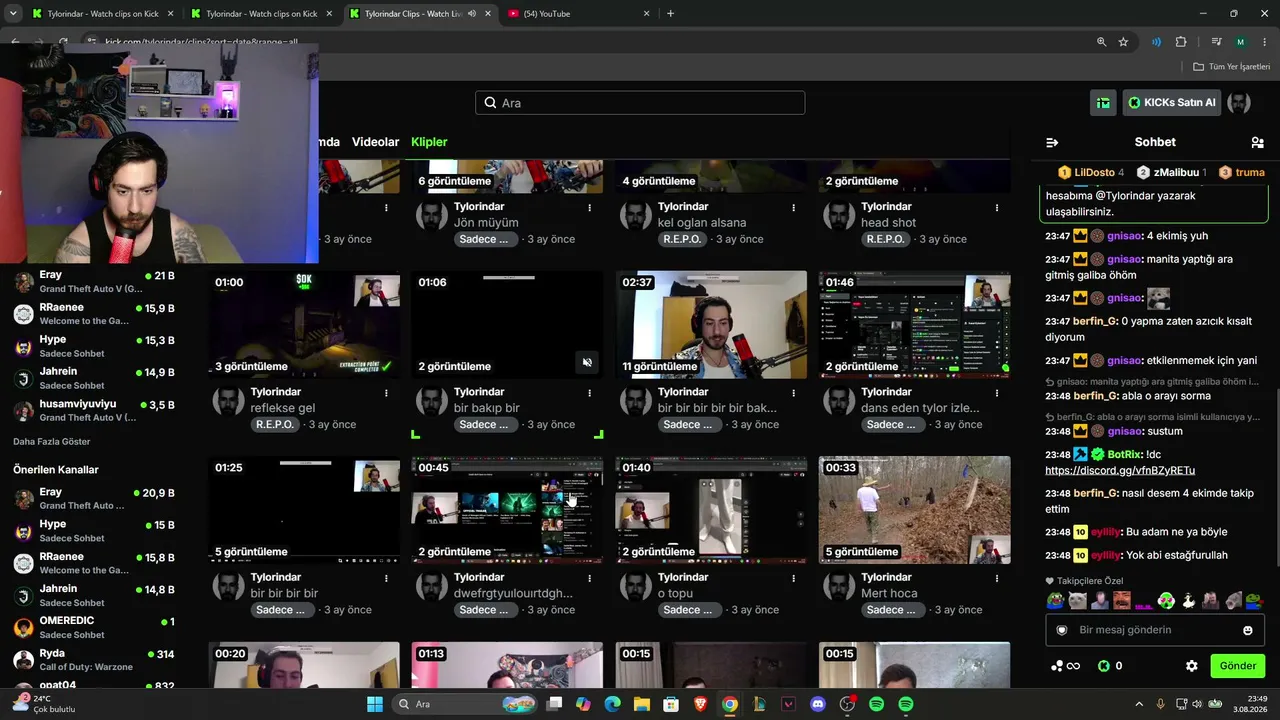Open Discord from the taskbar
This screenshot has height=720, width=1280.
tap(818, 704)
